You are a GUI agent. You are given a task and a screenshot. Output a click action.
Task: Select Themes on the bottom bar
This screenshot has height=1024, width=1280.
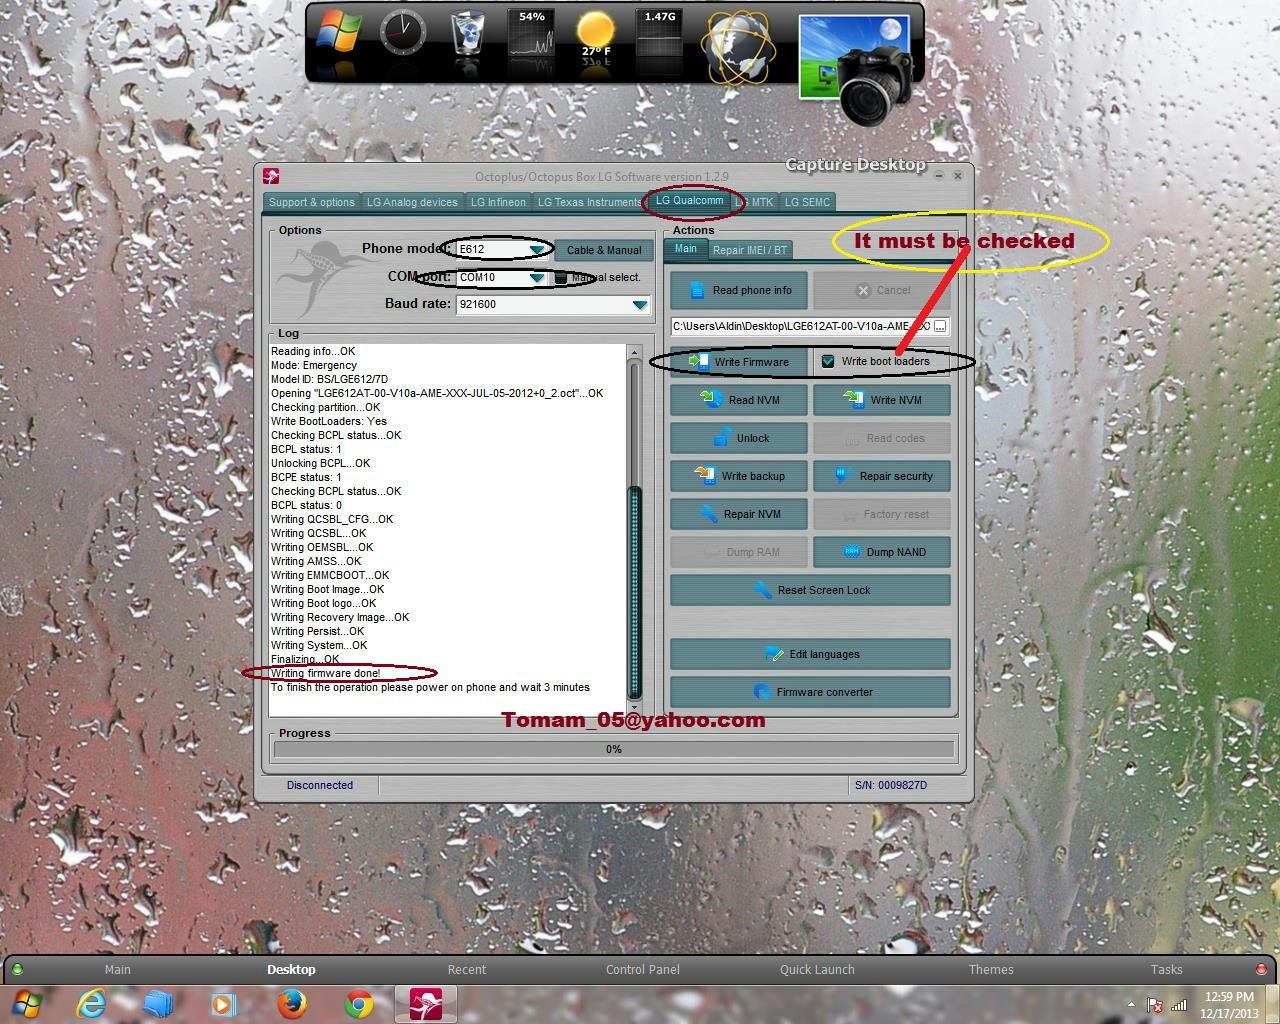point(991,969)
